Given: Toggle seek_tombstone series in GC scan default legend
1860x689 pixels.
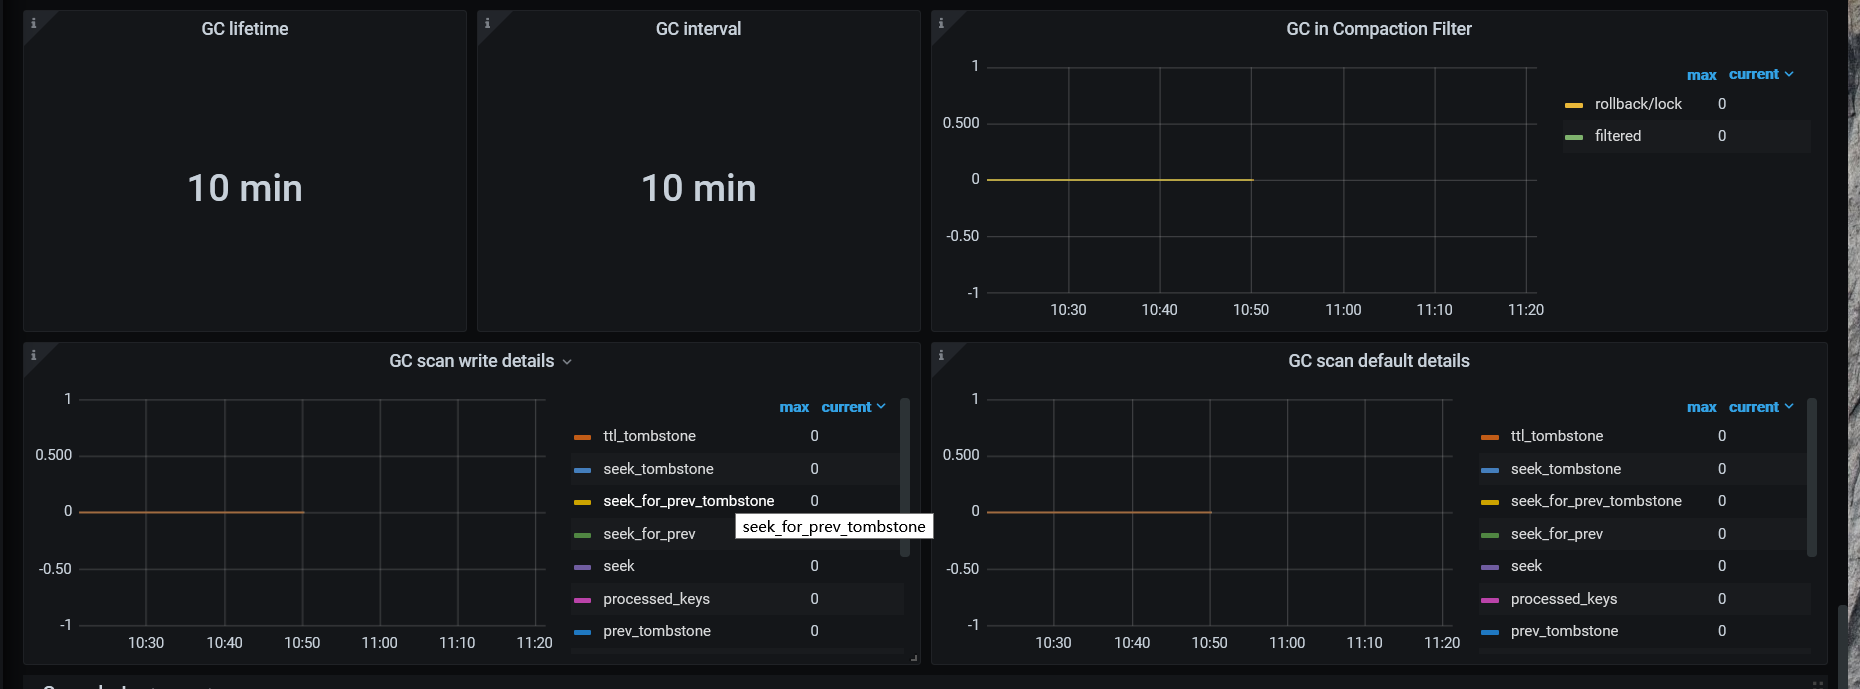Looking at the screenshot, I should point(1565,469).
